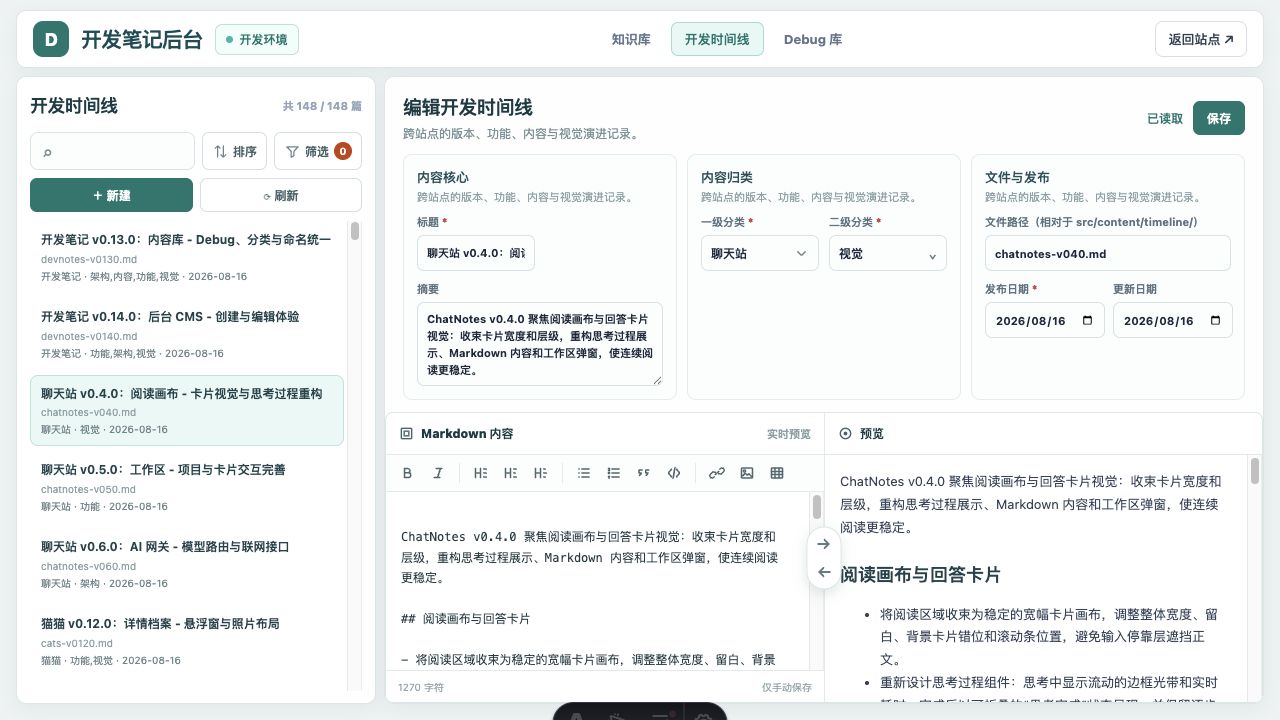This screenshot has height=720, width=1280.
Task: Click the 保存 button
Action: click(x=1219, y=118)
